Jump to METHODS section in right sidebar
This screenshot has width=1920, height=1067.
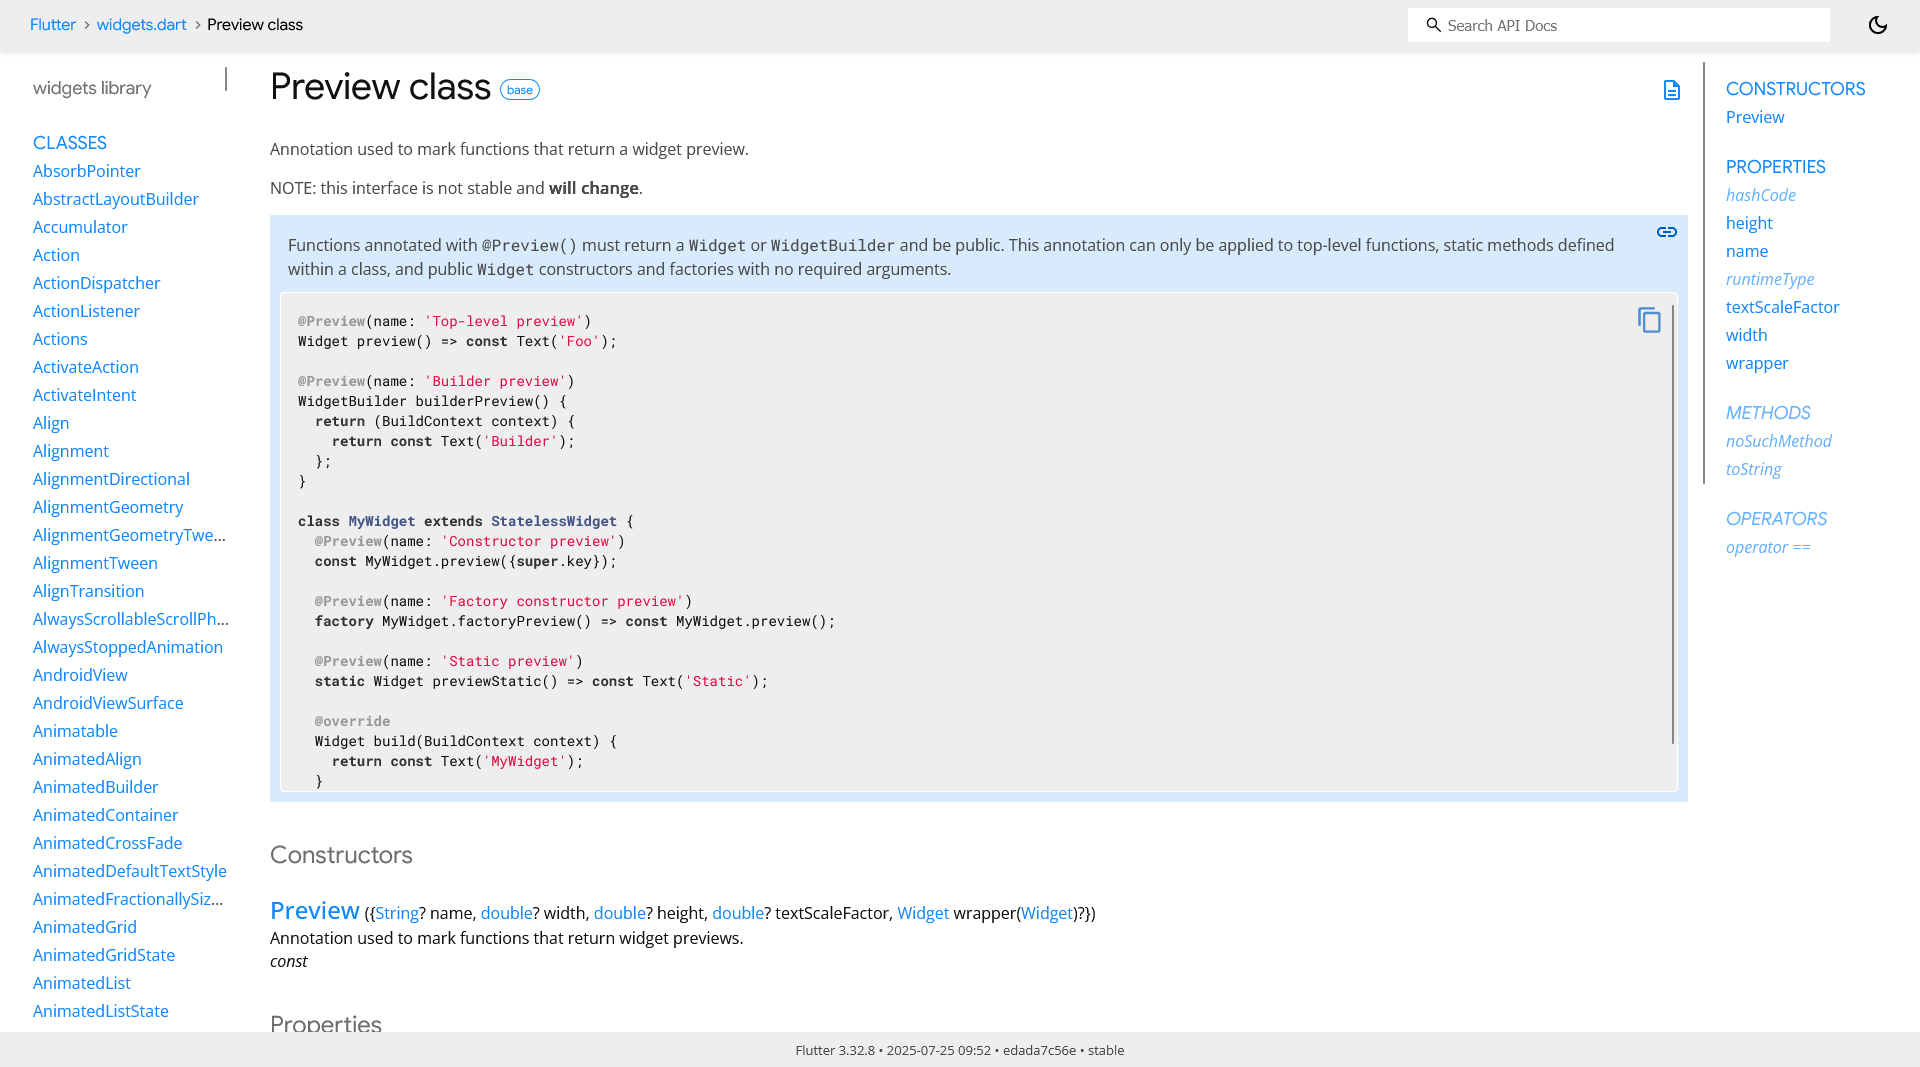[x=1768, y=413]
